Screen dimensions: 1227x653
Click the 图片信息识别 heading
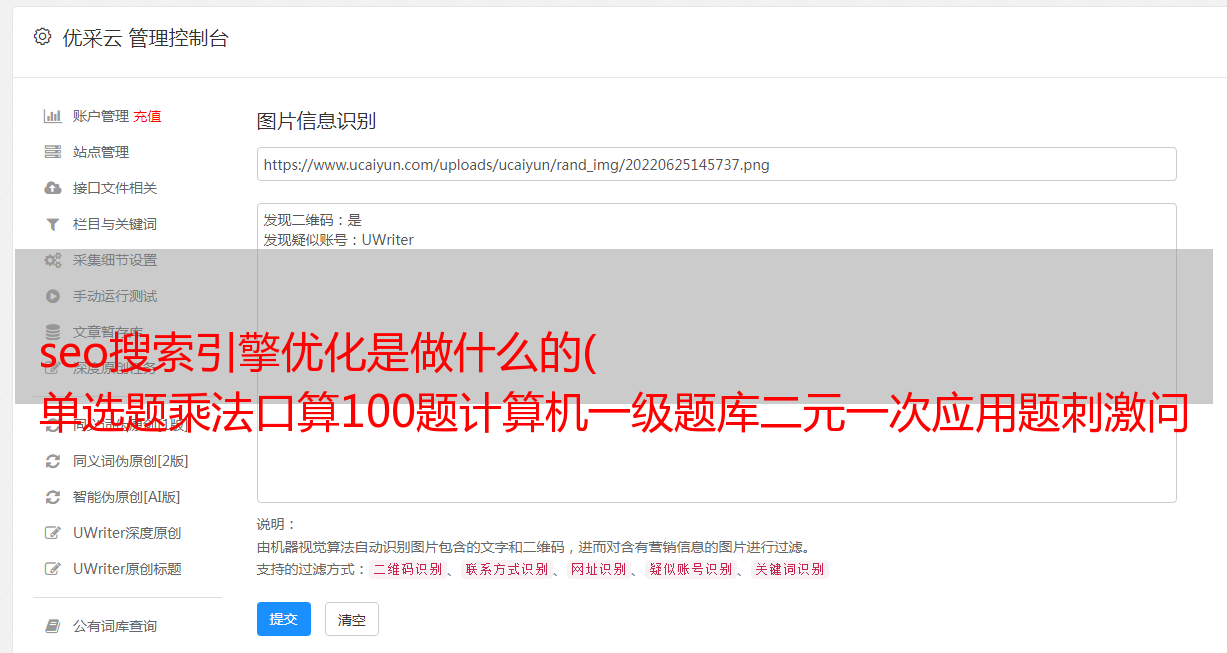coord(316,121)
